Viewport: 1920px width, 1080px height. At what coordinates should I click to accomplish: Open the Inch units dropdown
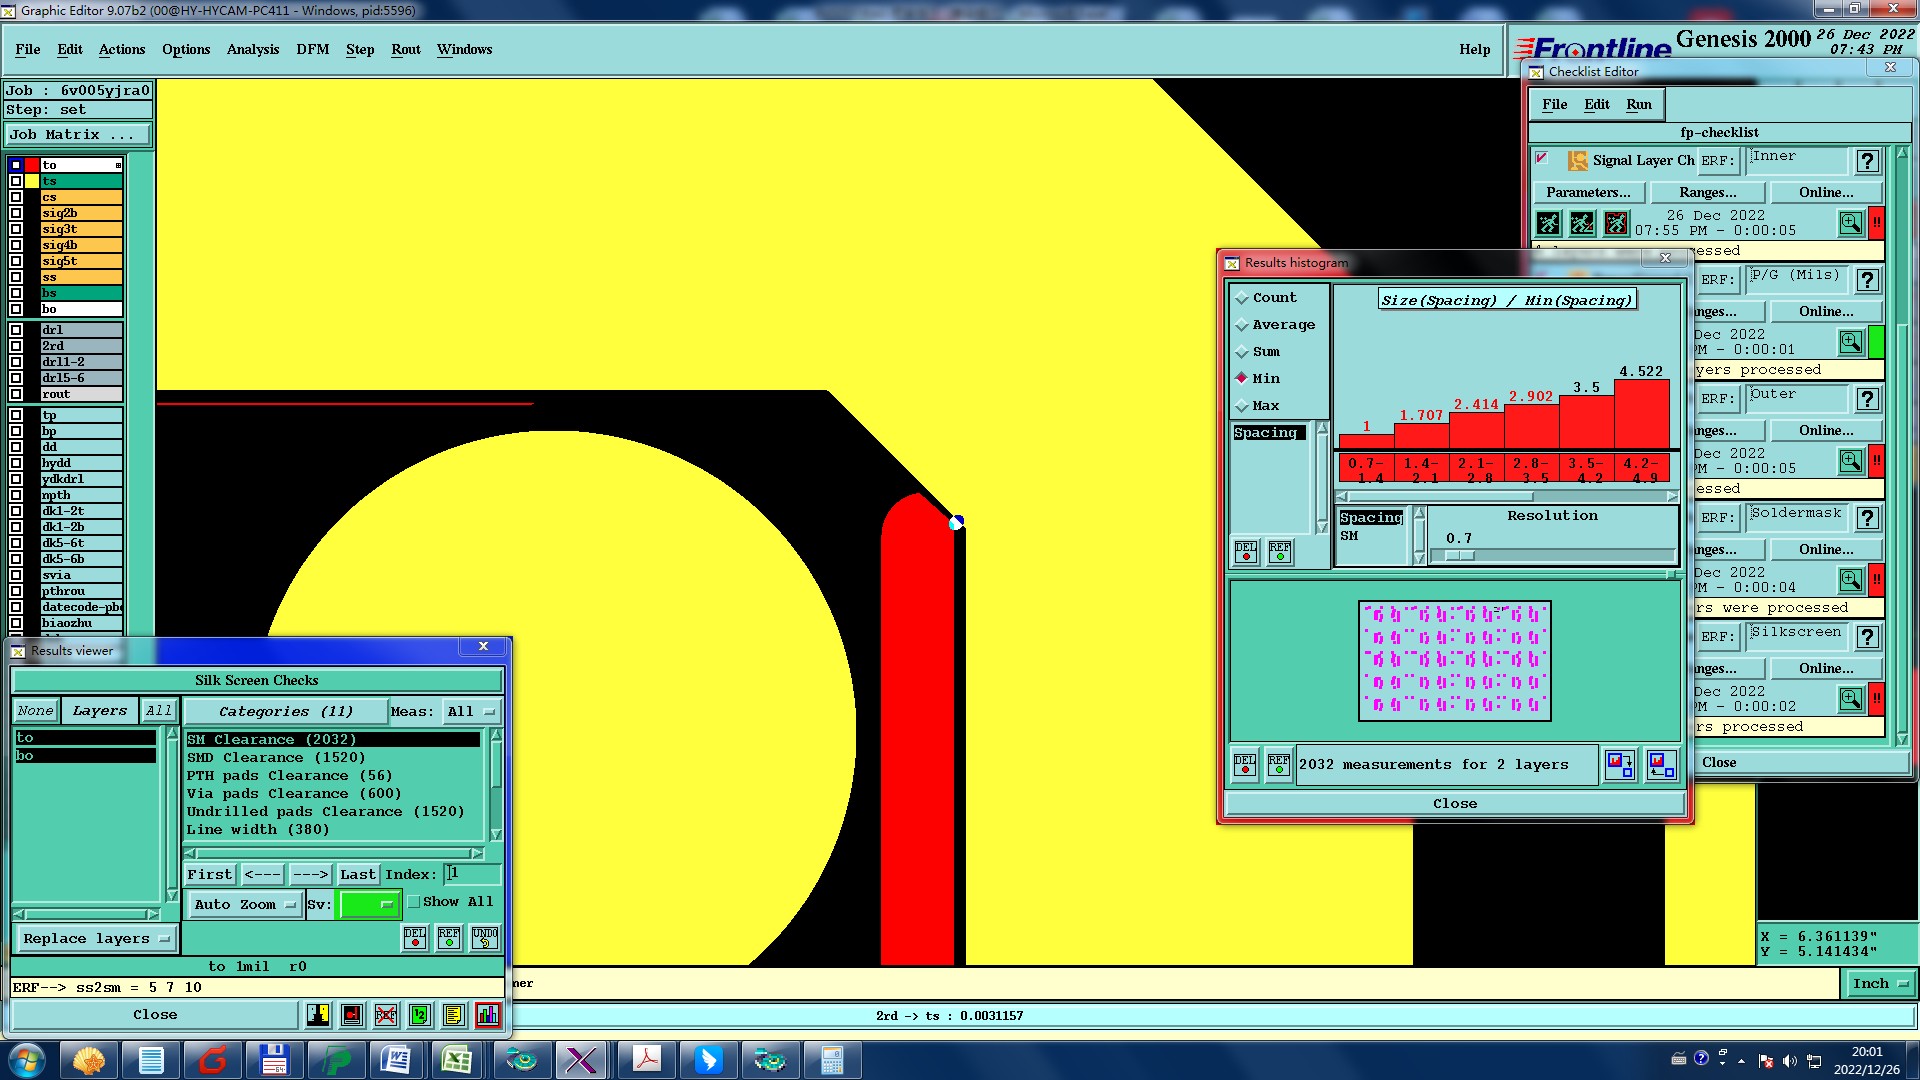tap(1879, 984)
